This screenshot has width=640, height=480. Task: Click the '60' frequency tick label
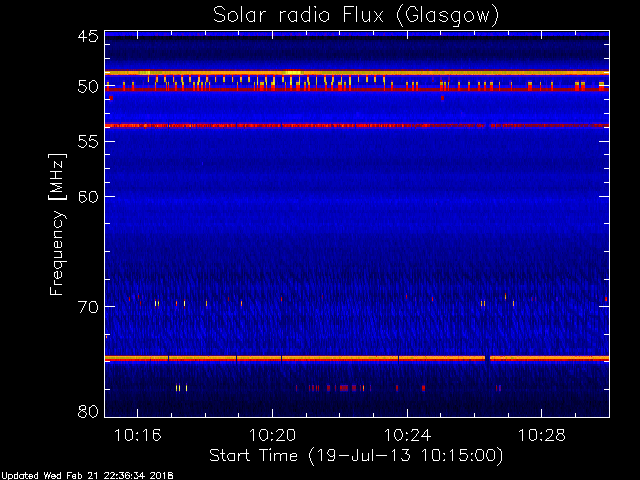click(88, 197)
